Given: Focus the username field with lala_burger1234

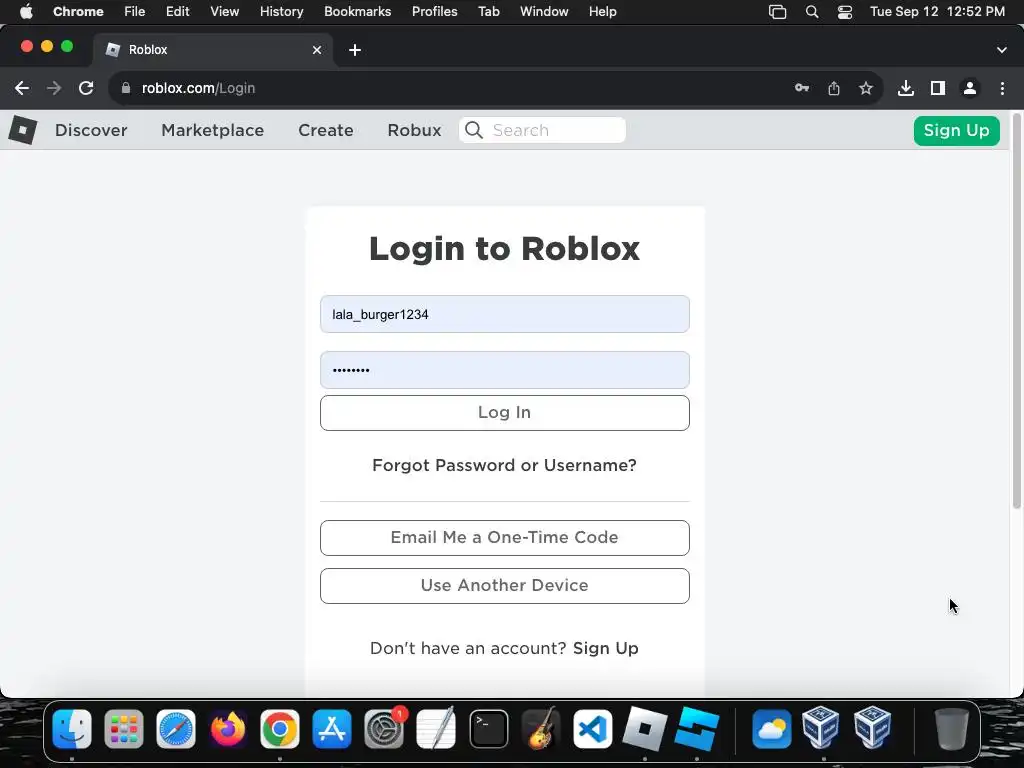Looking at the screenshot, I should [x=505, y=314].
